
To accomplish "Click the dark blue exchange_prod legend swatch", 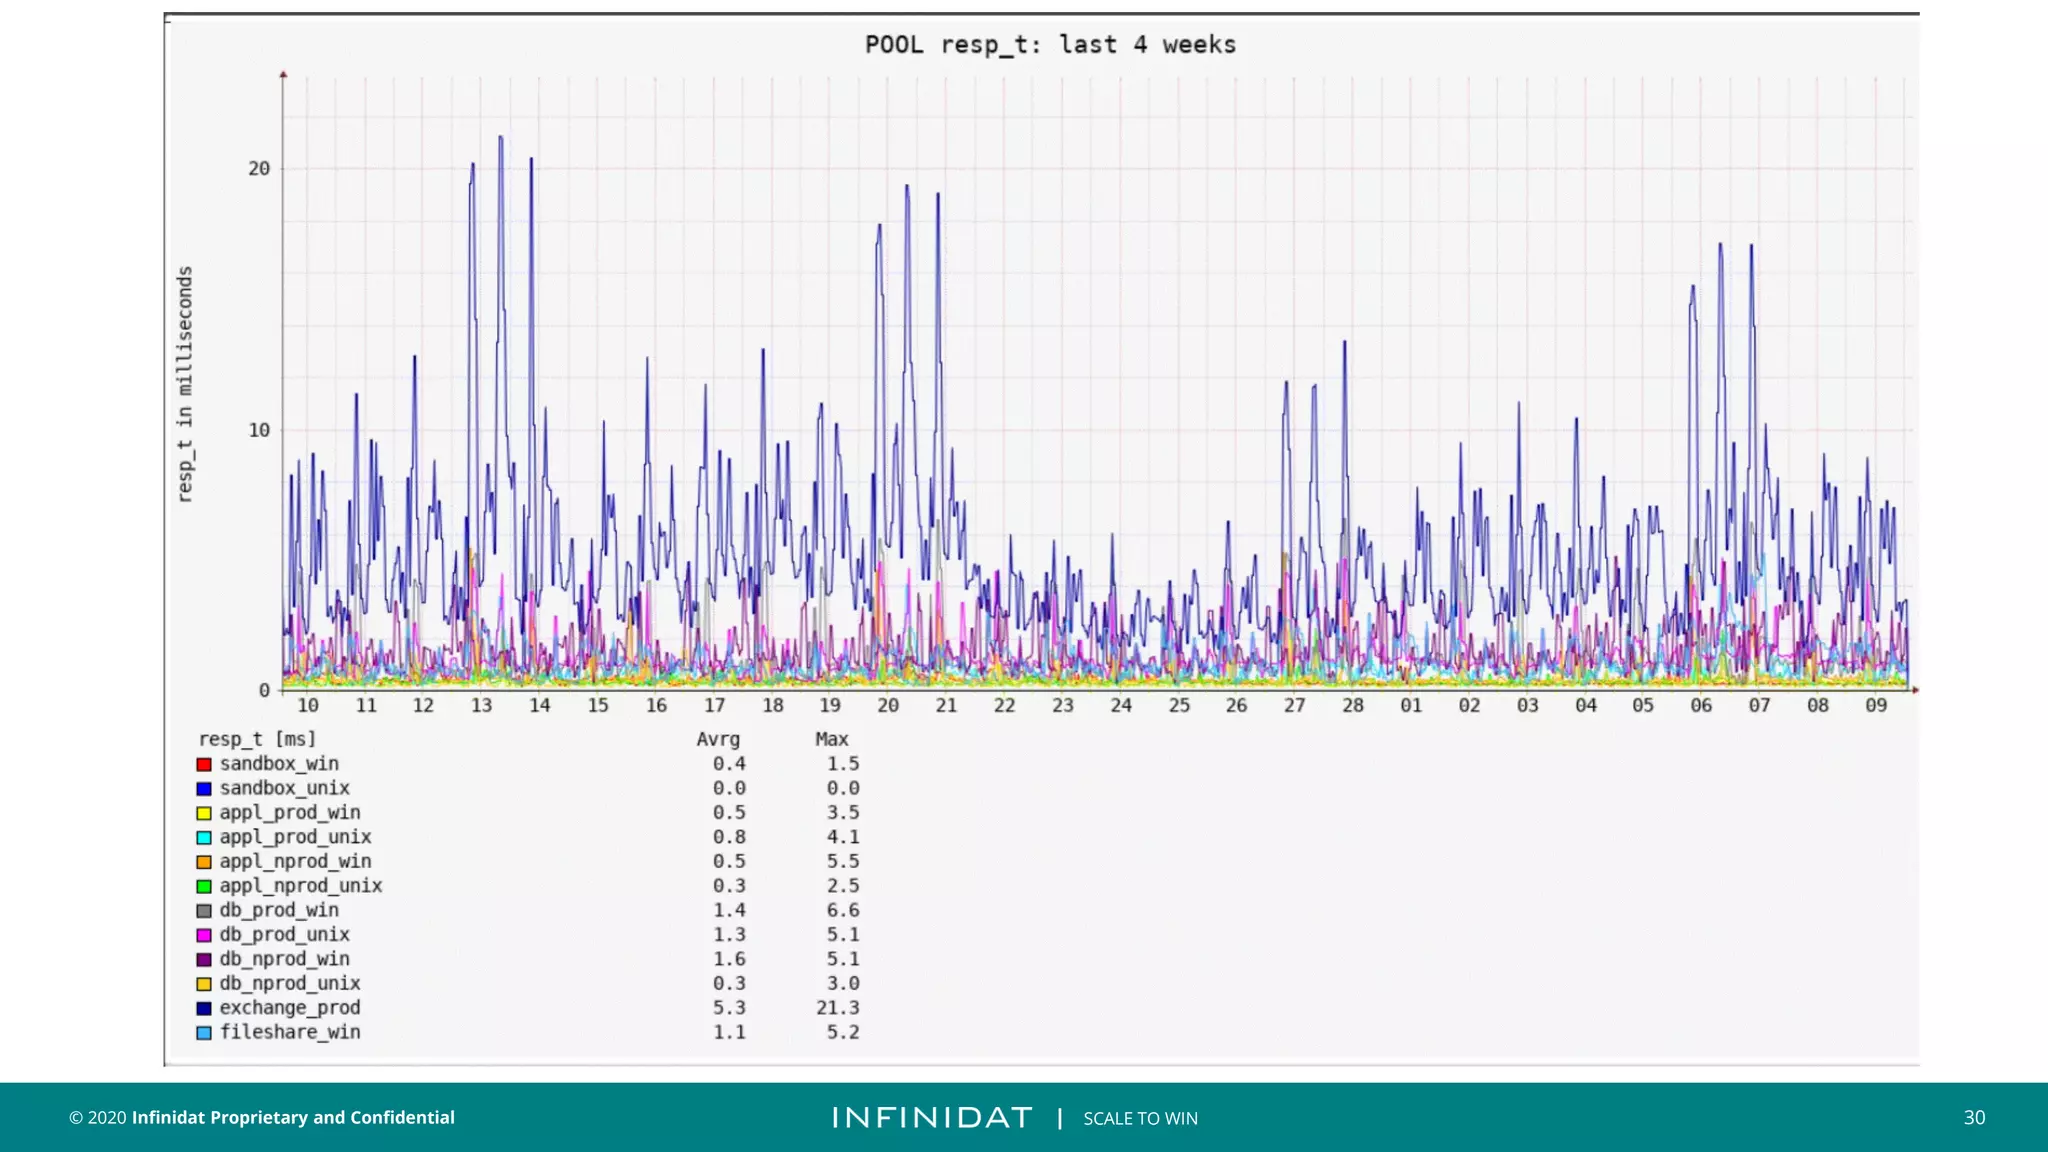I will 204,1008.
